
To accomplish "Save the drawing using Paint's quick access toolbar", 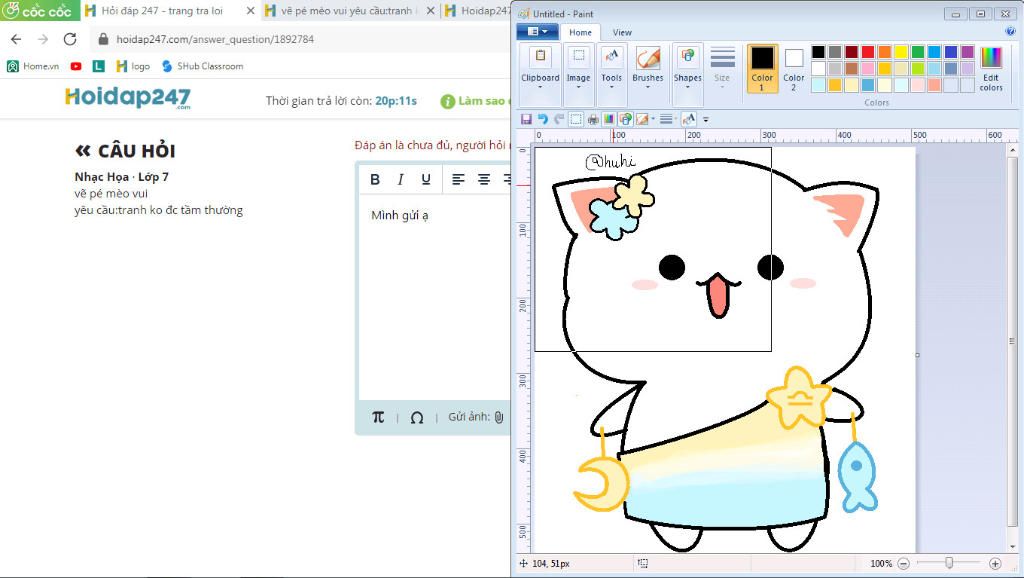I will [x=526, y=119].
